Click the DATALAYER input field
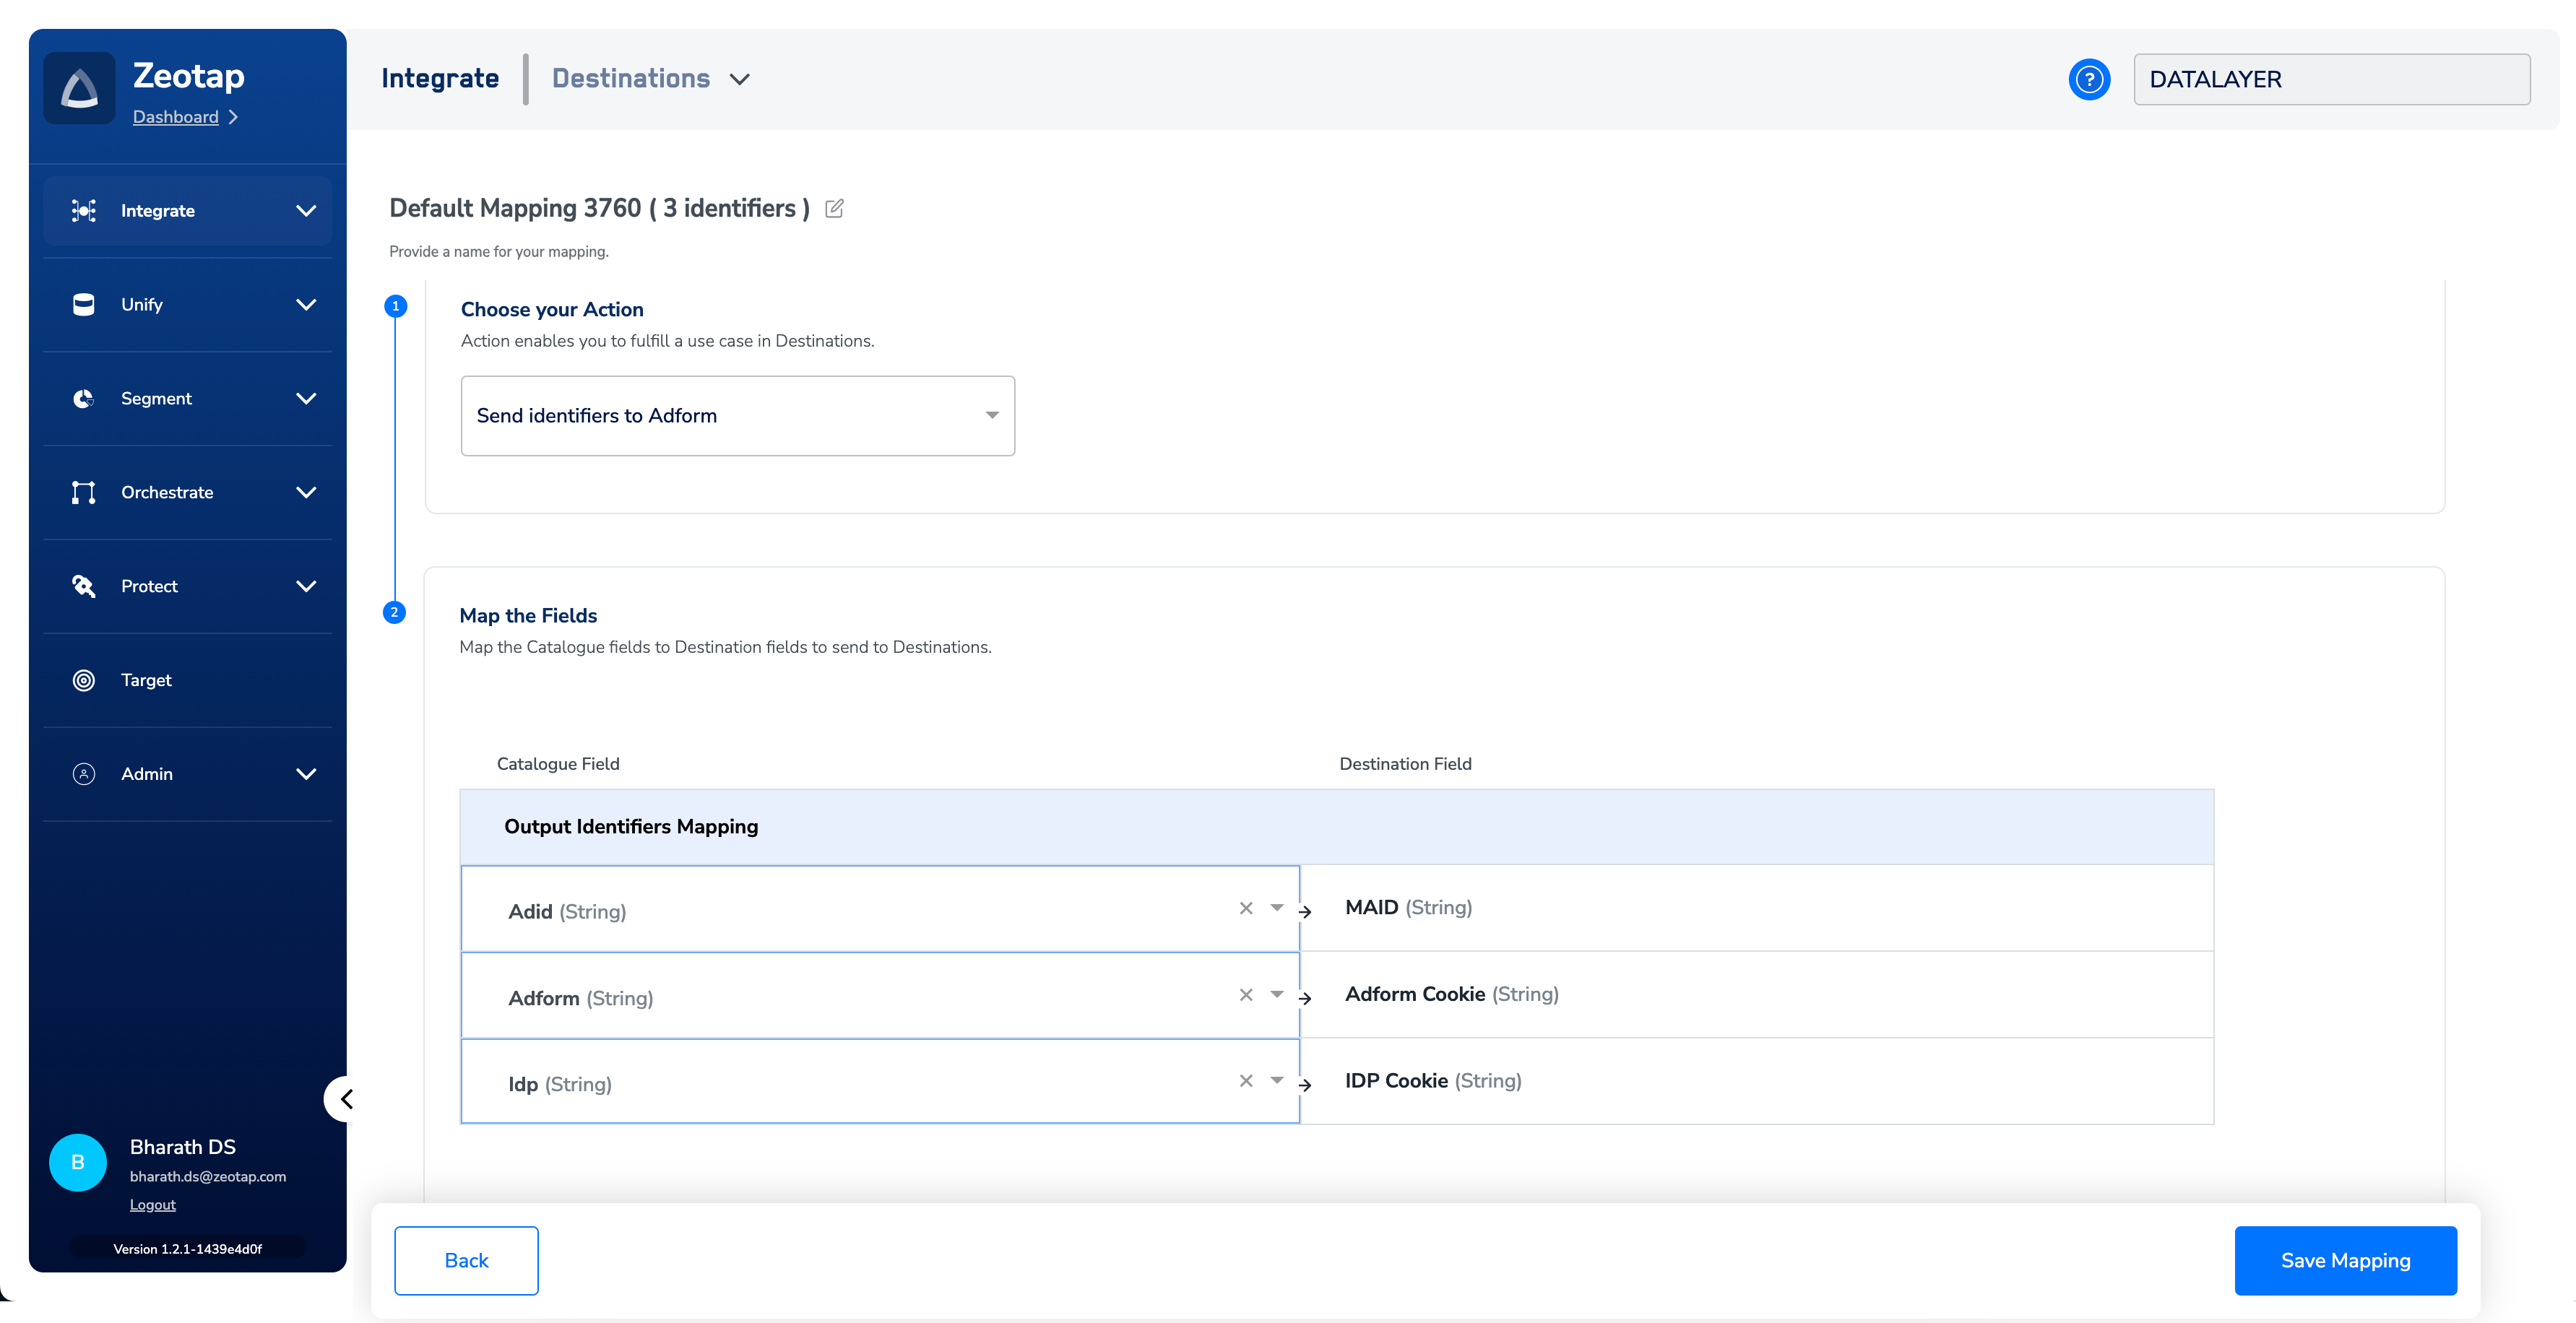The height and width of the screenshot is (1323, 2576). click(2331, 79)
